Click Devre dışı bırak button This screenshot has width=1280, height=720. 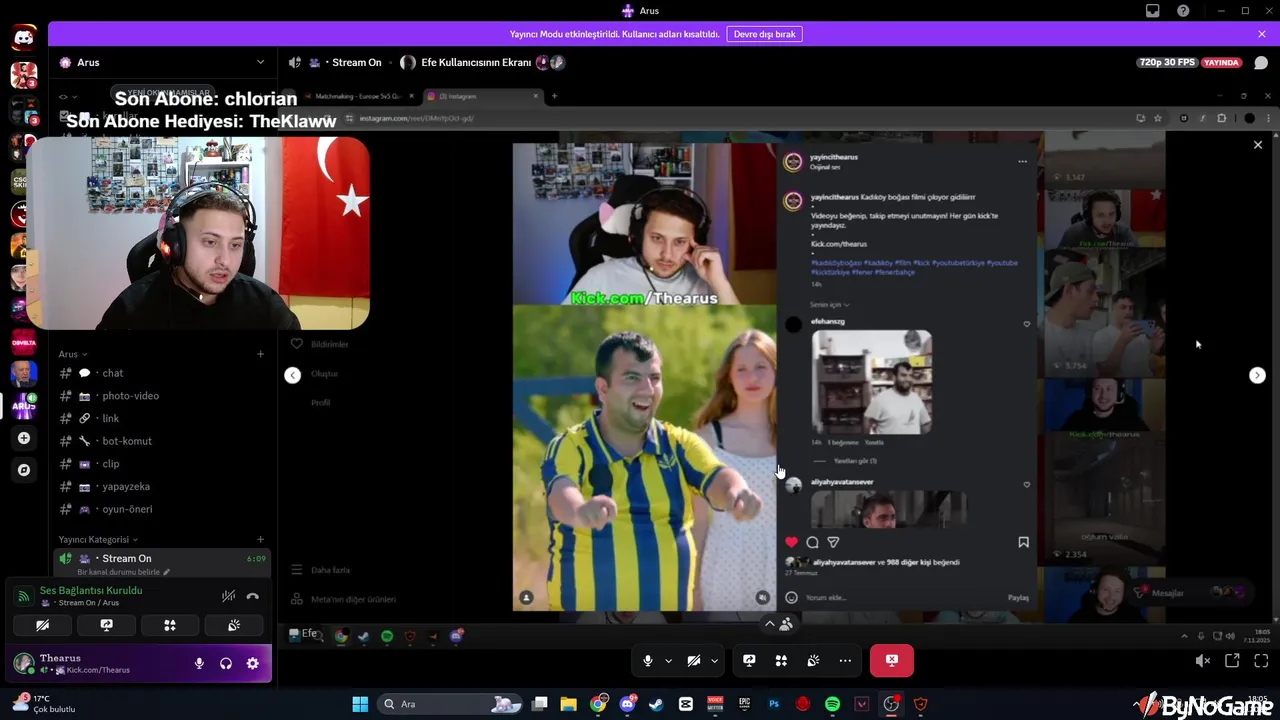pyautogui.click(x=764, y=34)
